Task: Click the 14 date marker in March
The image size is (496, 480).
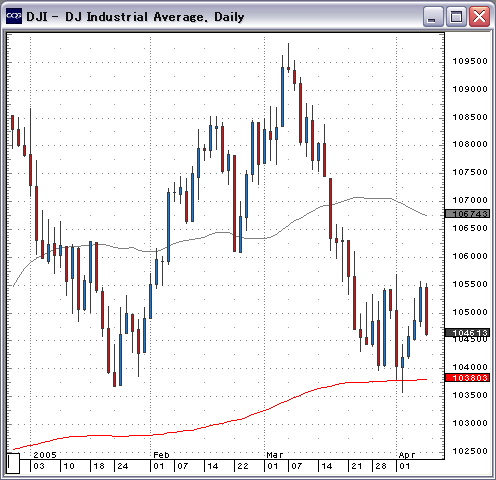Action: 327,466
